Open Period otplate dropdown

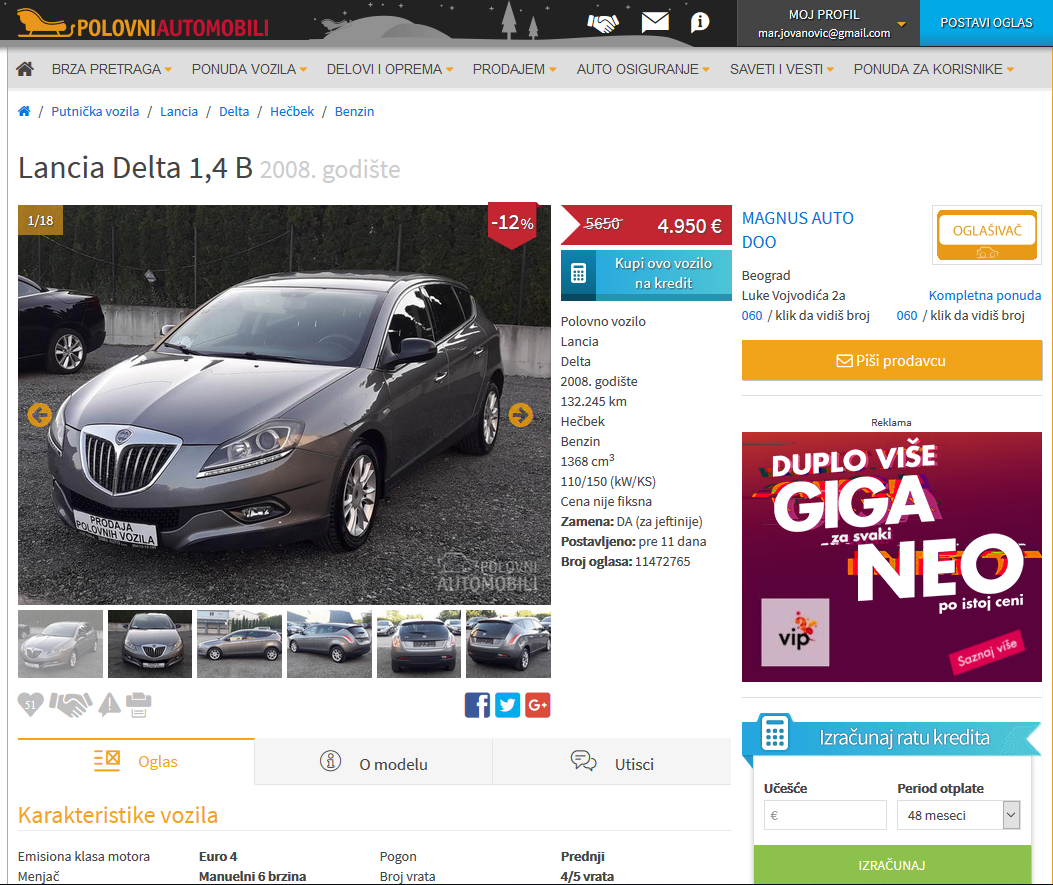click(x=958, y=815)
